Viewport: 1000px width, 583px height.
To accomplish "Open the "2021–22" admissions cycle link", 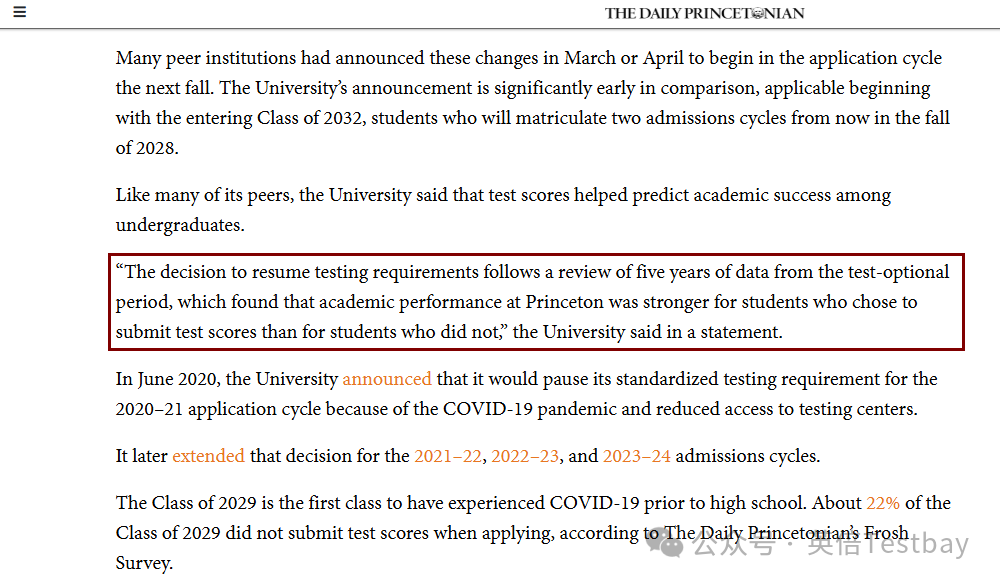I will [x=447, y=456].
